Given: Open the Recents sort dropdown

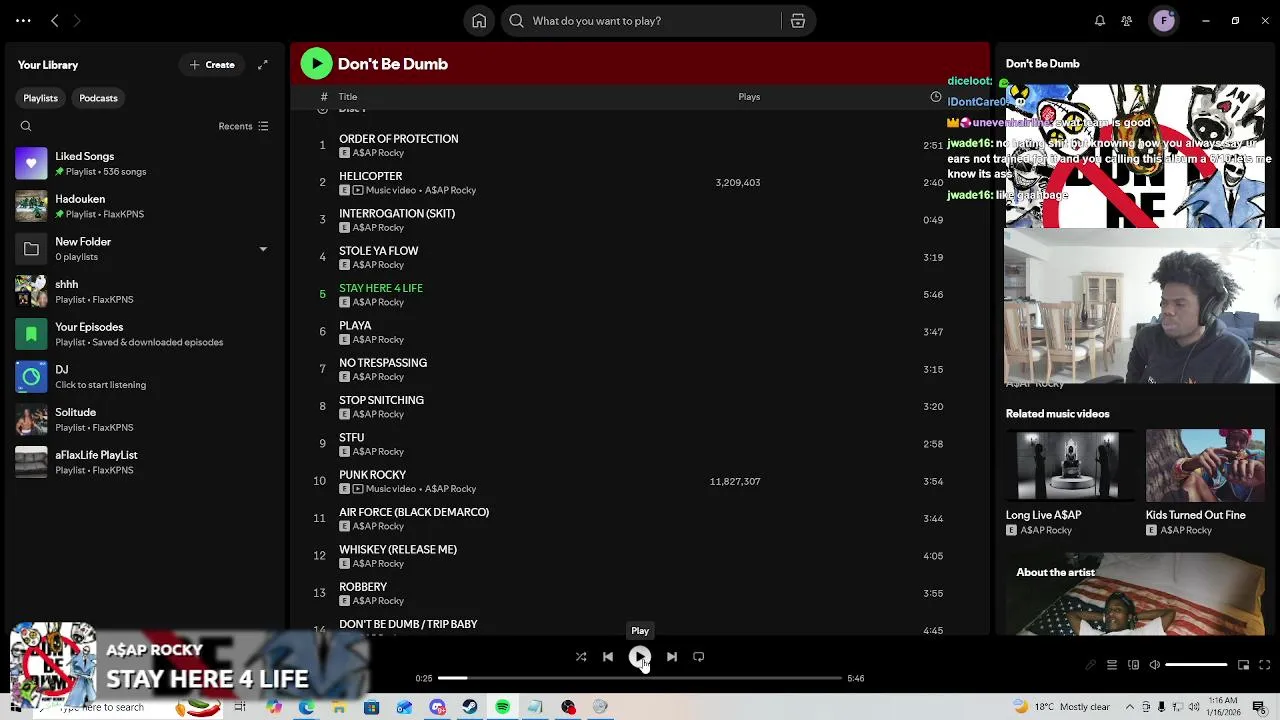Looking at the screenshot, I should click(243, 126).
